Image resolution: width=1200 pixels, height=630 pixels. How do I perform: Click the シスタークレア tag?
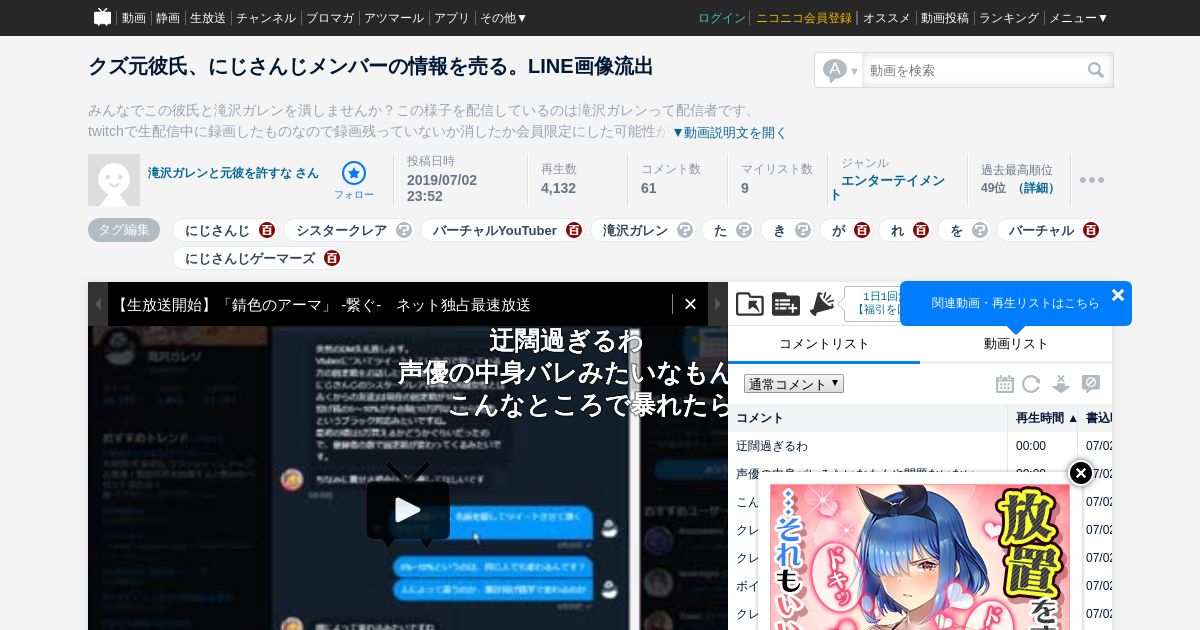[x=341, y=230]
